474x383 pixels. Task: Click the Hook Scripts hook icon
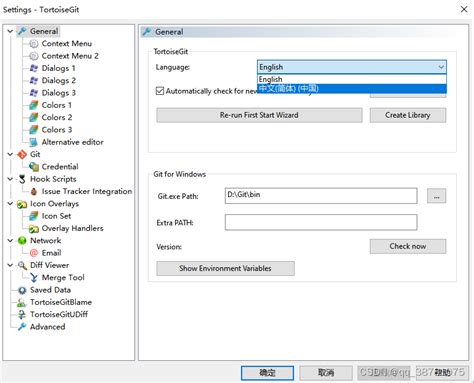point(22,179)
